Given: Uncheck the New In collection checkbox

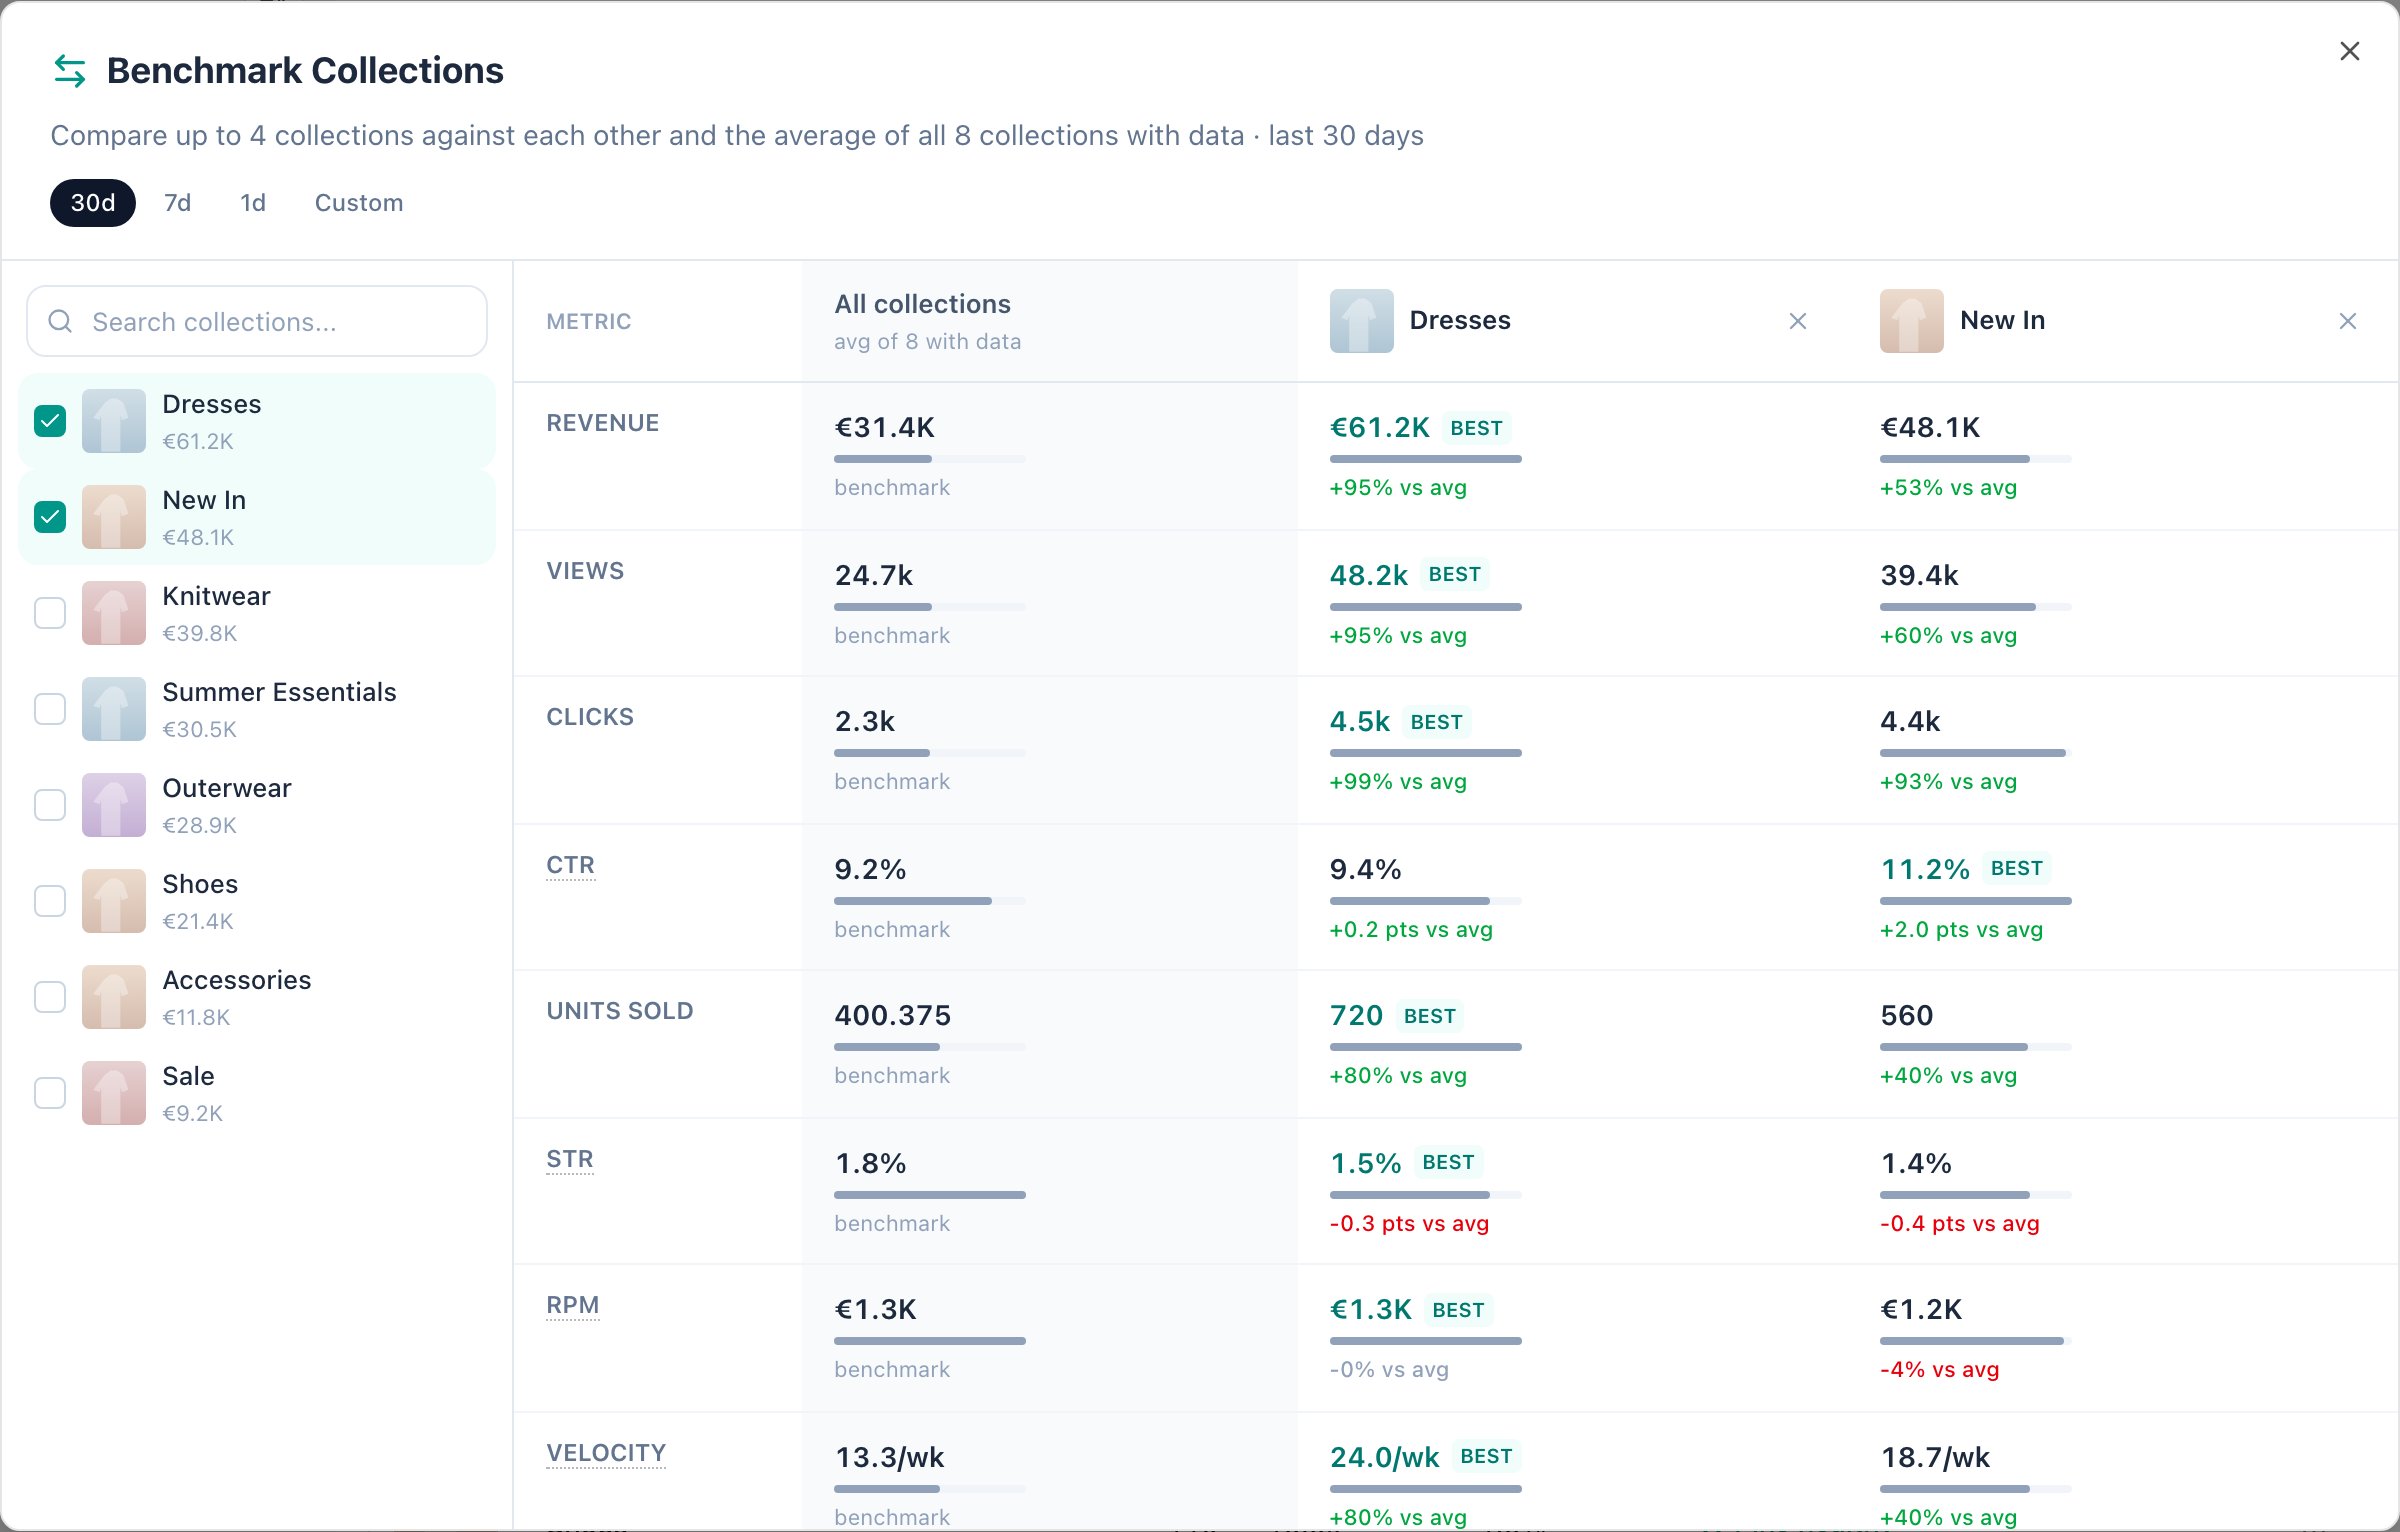Looking at the screenshot, I should [x=50, y=517].
